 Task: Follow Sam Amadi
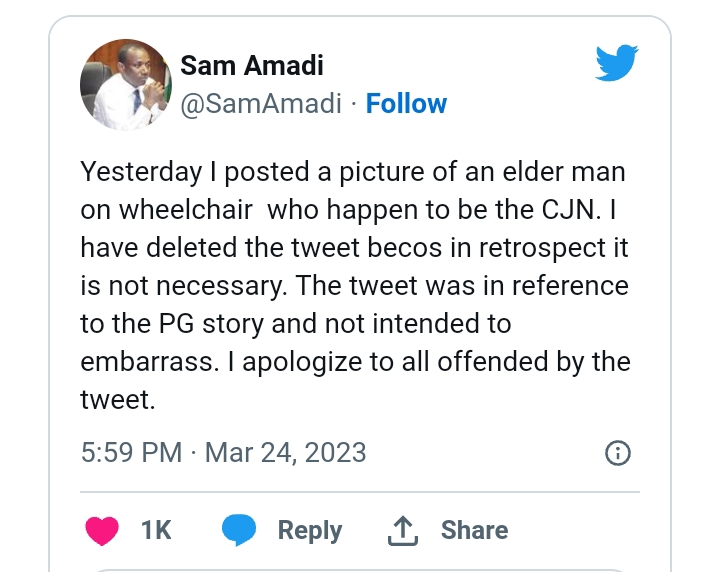[406, 104]
